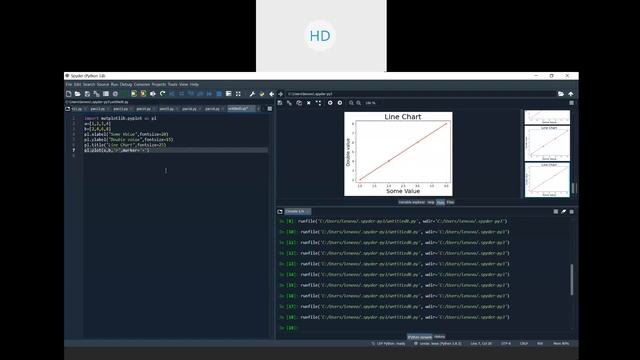Click the conda environment status entry
The image size is (640, 360).
[438, 344]
